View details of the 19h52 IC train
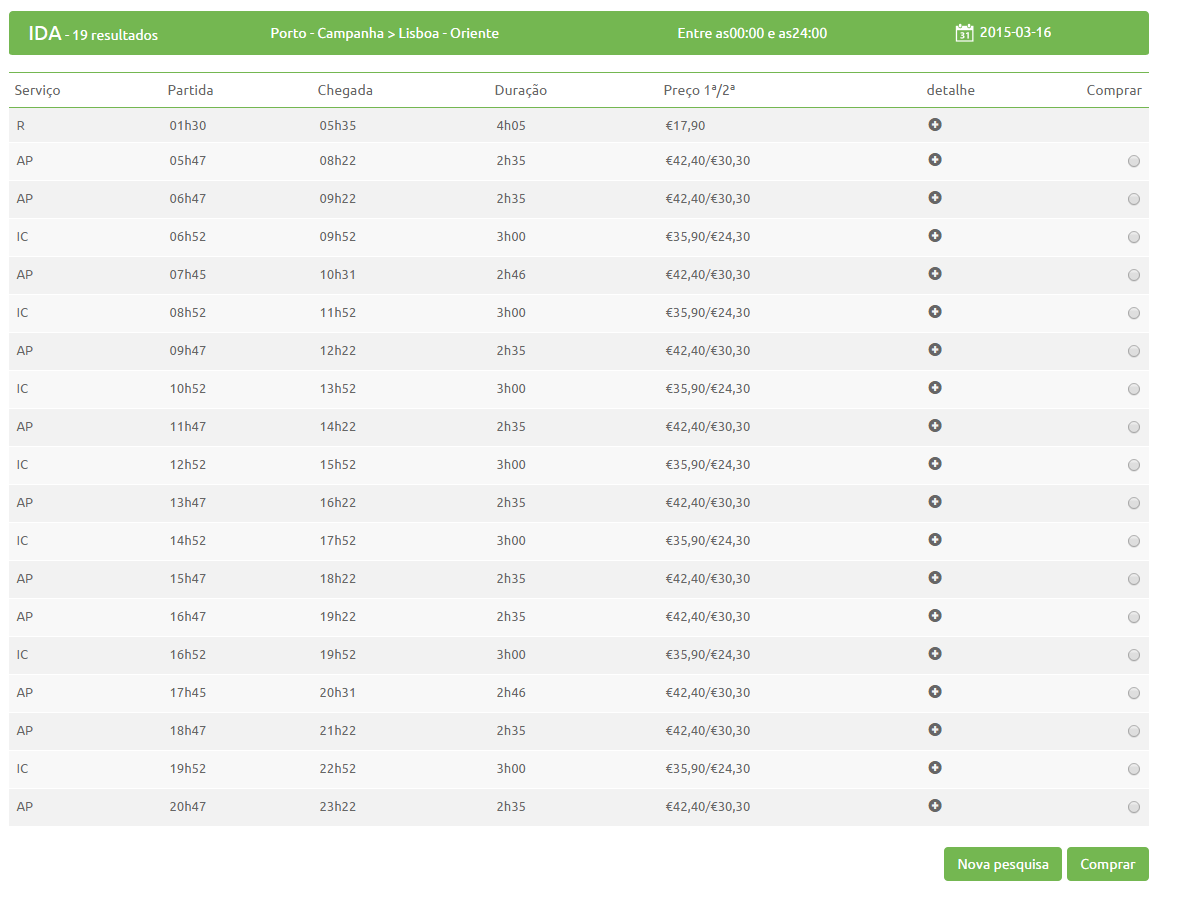 (935, 767)
